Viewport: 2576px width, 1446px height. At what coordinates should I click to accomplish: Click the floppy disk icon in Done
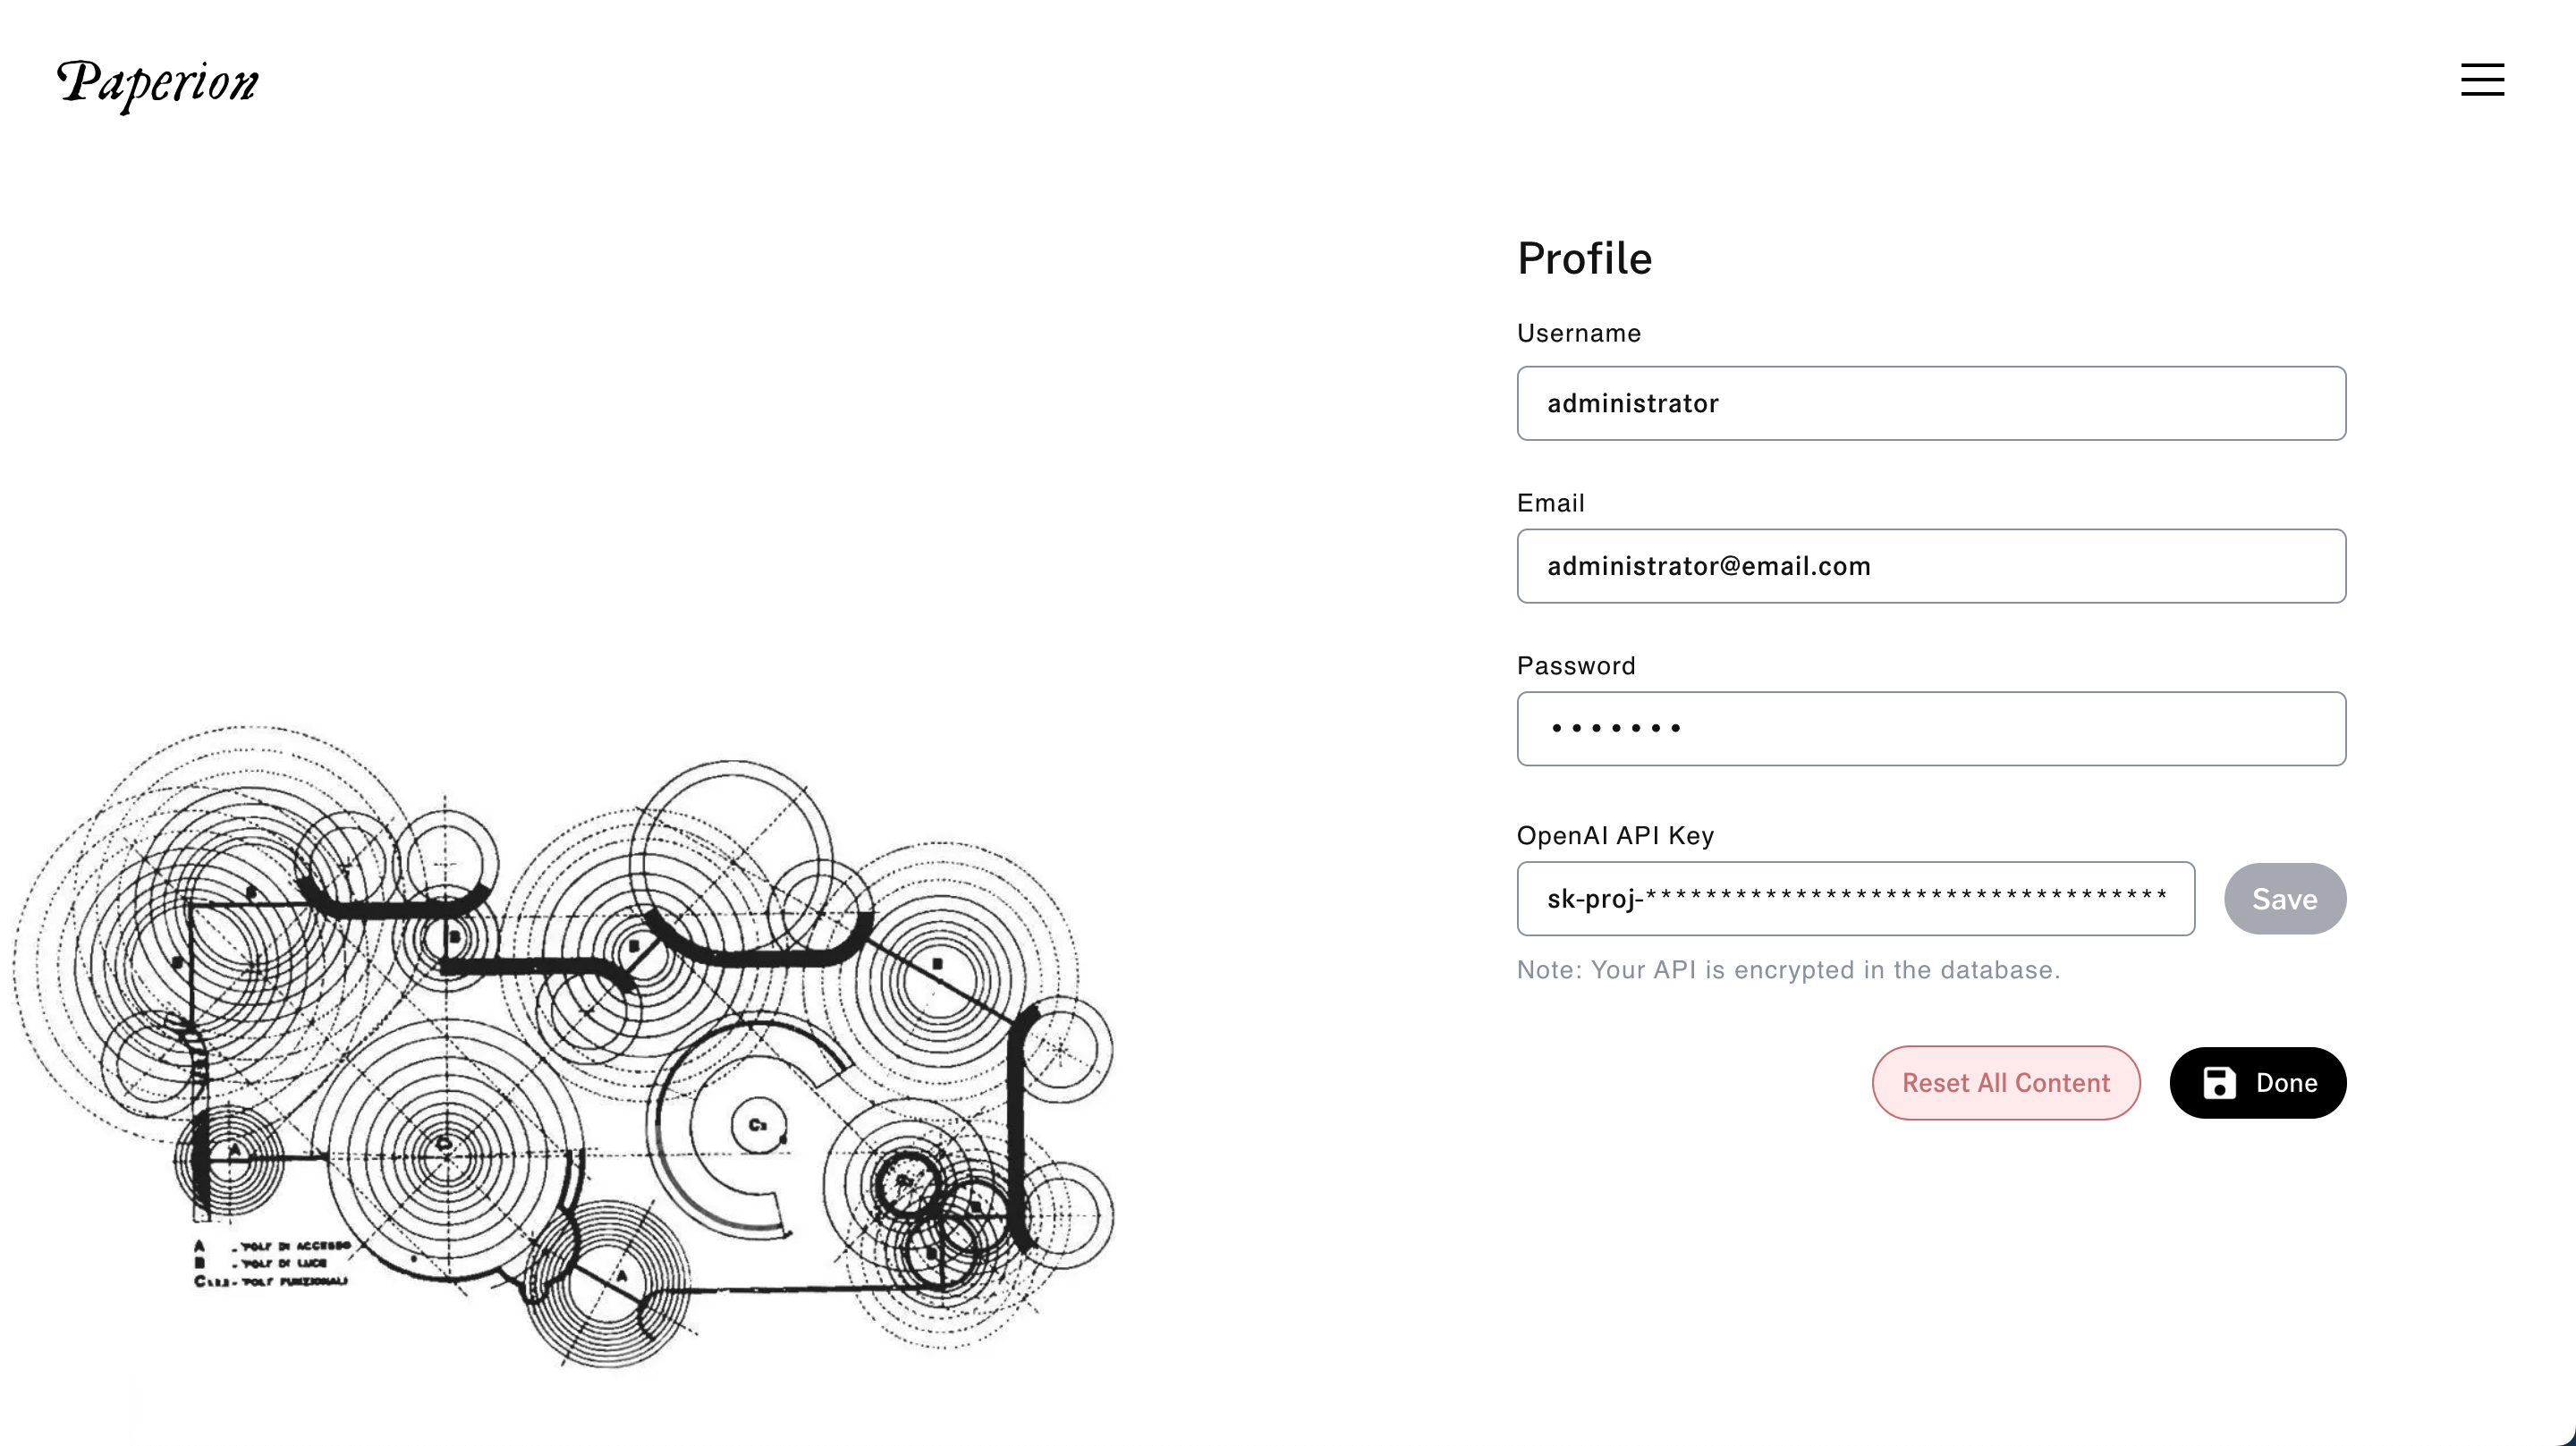[x=2219, y=1082]
